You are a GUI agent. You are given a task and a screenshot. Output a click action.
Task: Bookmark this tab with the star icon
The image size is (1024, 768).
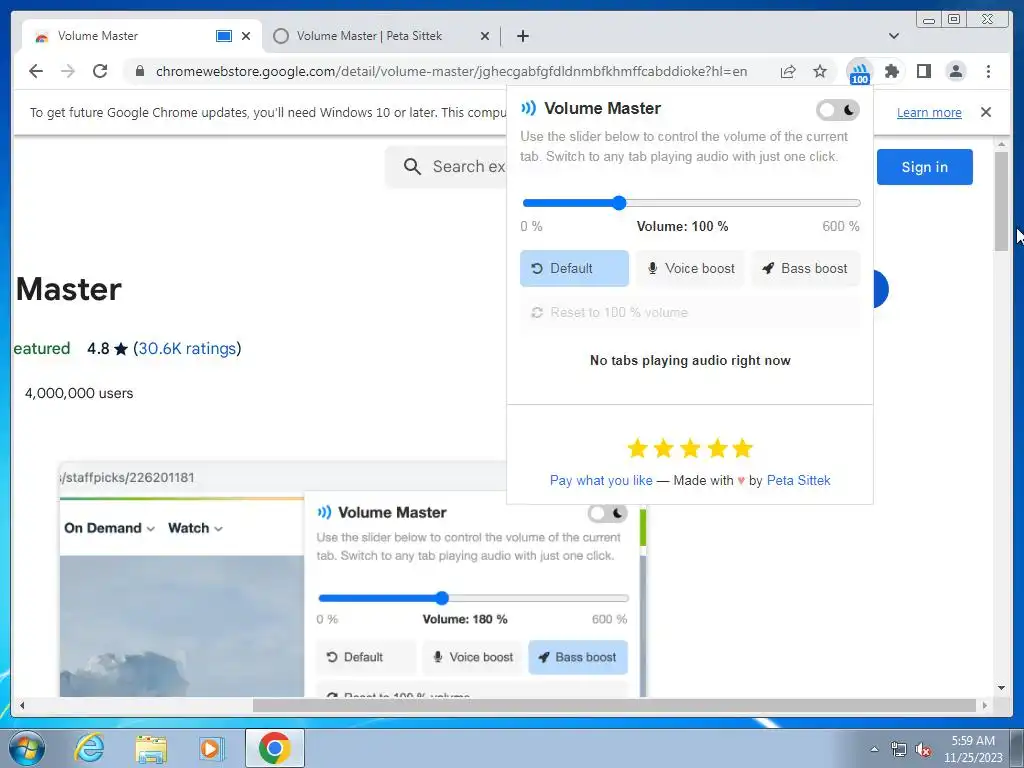pyautogui.click(x=820, y=71)
